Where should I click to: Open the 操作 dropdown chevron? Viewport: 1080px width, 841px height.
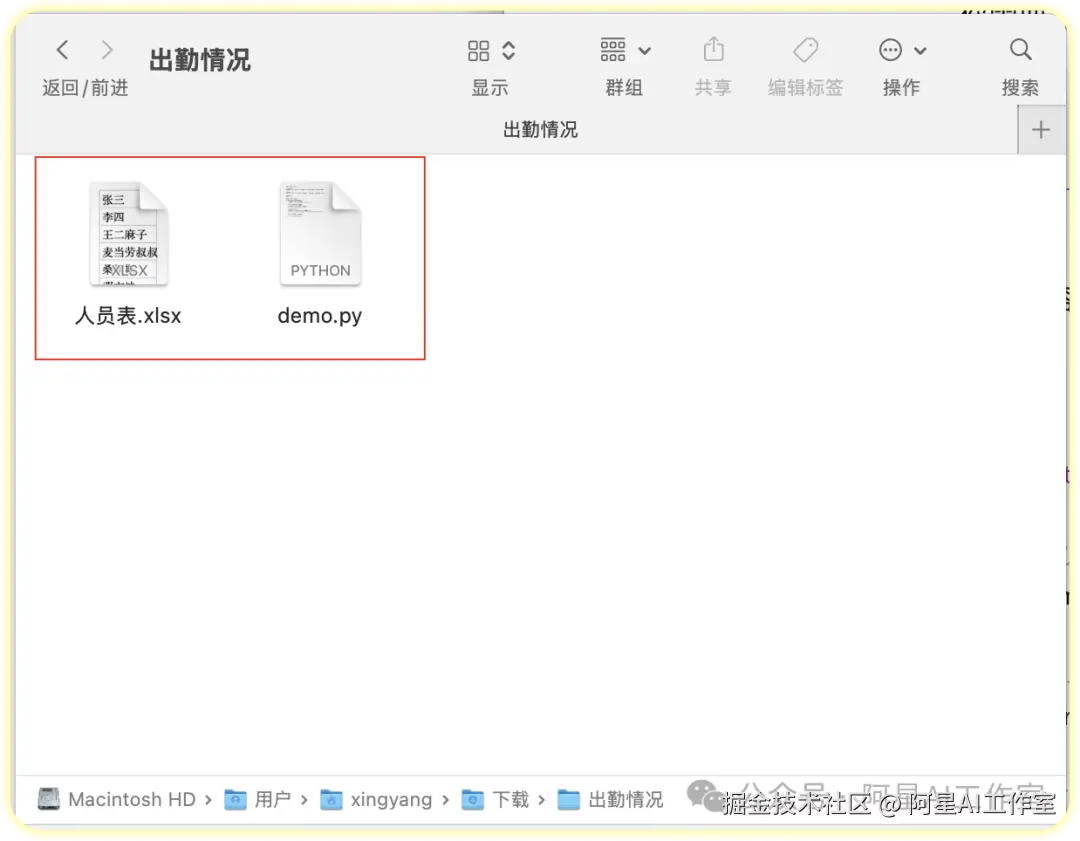click(918, 50)
